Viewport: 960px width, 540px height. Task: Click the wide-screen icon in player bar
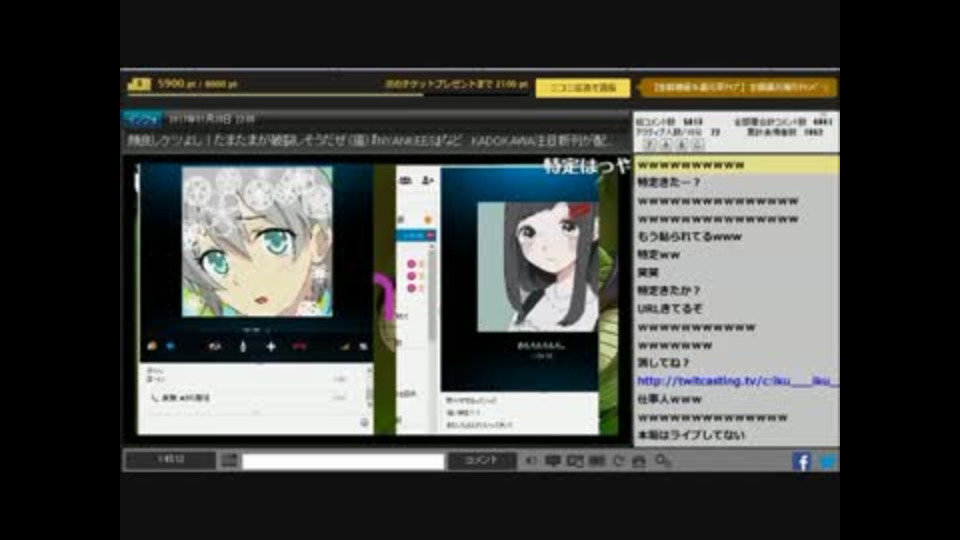[x=597, y=460]
